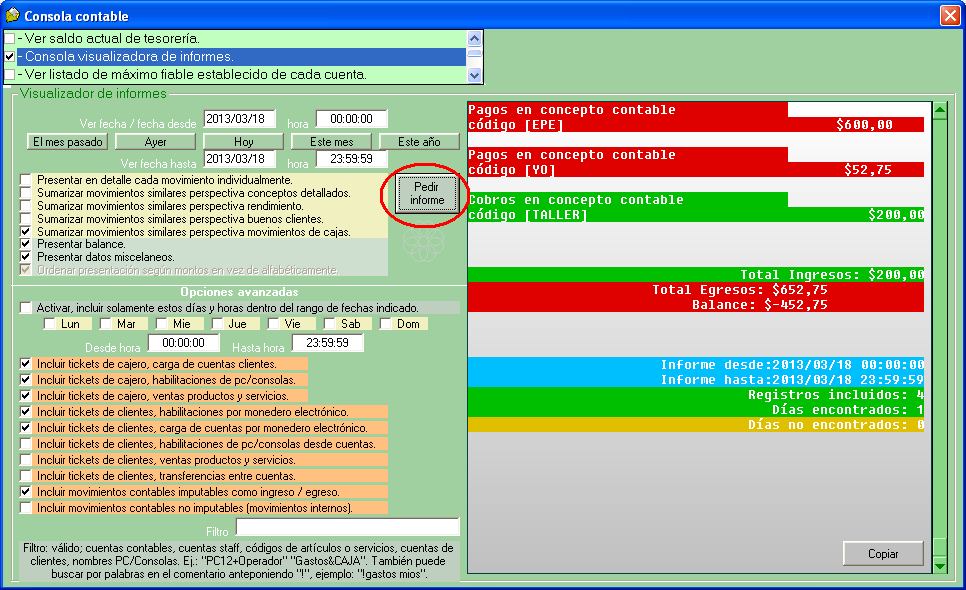This screenshot has width=966, height=590.
Task: Click the 'Días no encontrados: 0' line
Action: click(x=696, y=424)
